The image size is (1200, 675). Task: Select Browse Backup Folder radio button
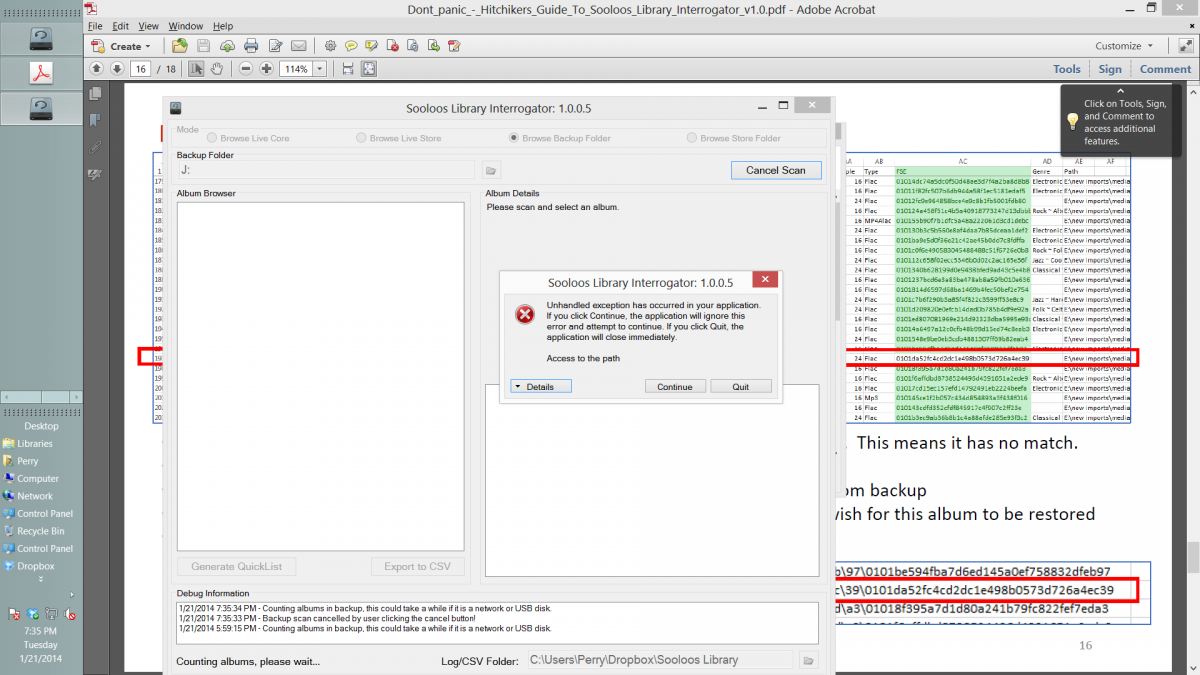(x=514, y=138)
